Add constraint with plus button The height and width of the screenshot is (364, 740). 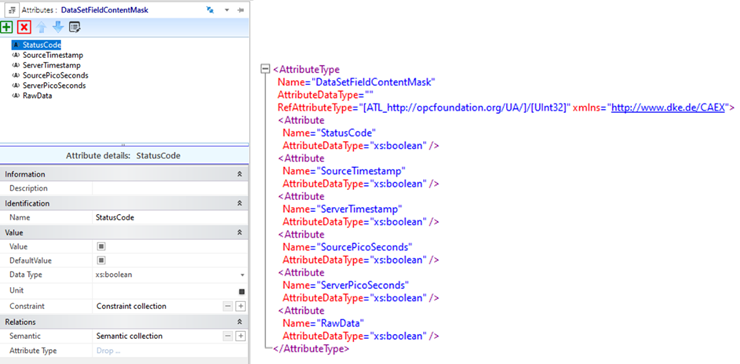(240, 306)
